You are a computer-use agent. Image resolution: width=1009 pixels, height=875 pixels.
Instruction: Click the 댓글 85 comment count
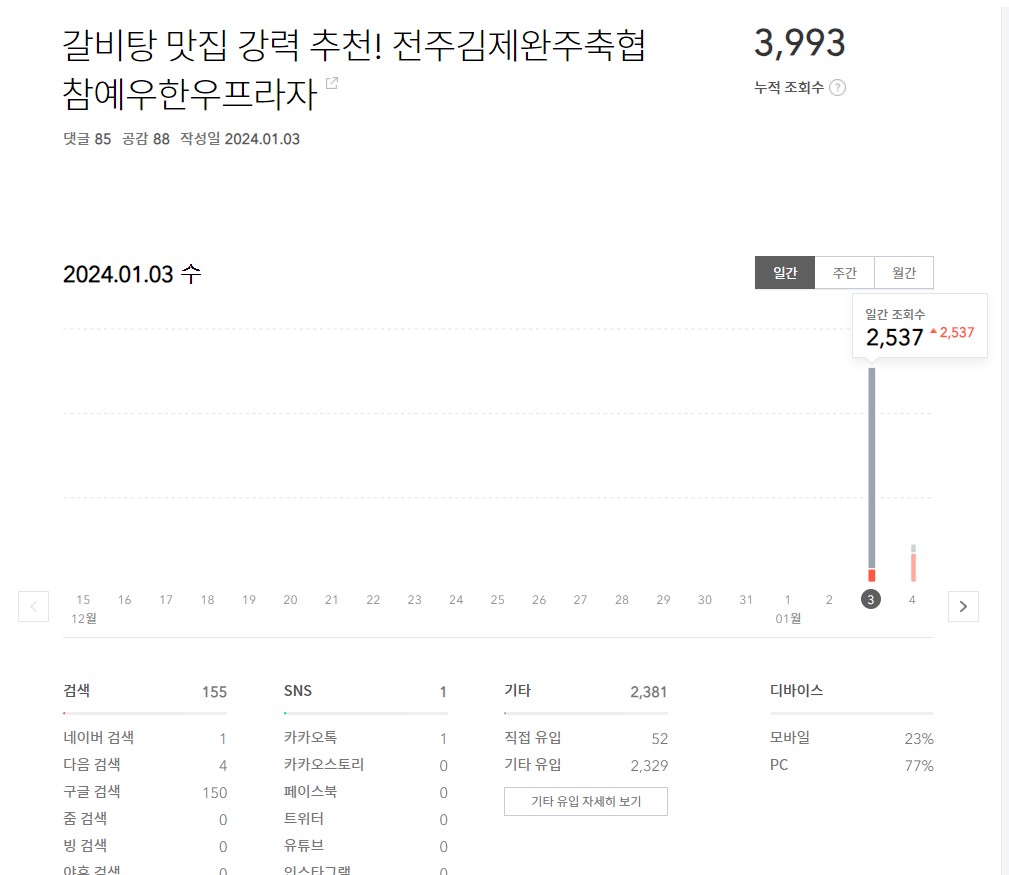[87, 139]
